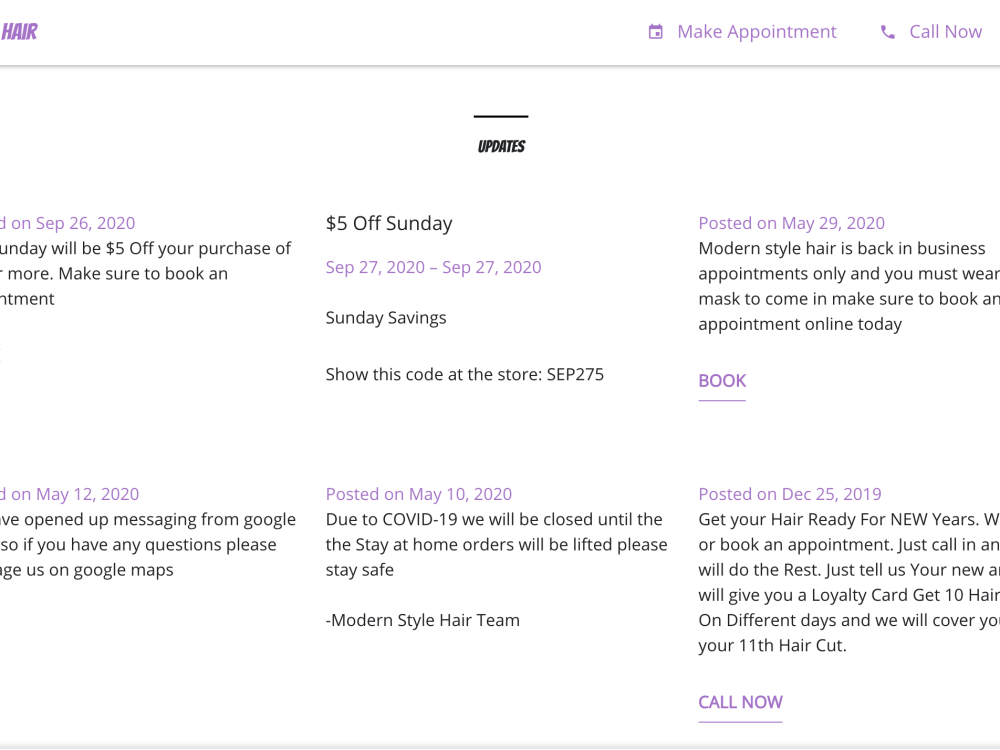Click the calendar icon beside Make Appointment
The image size is (1000, 750).
[x=656, y=31]
